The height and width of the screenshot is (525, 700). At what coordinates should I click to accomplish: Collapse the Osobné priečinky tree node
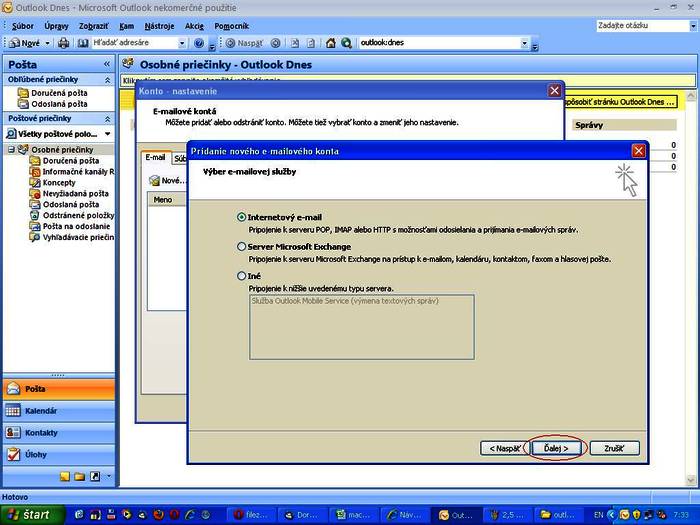[11, 150]
